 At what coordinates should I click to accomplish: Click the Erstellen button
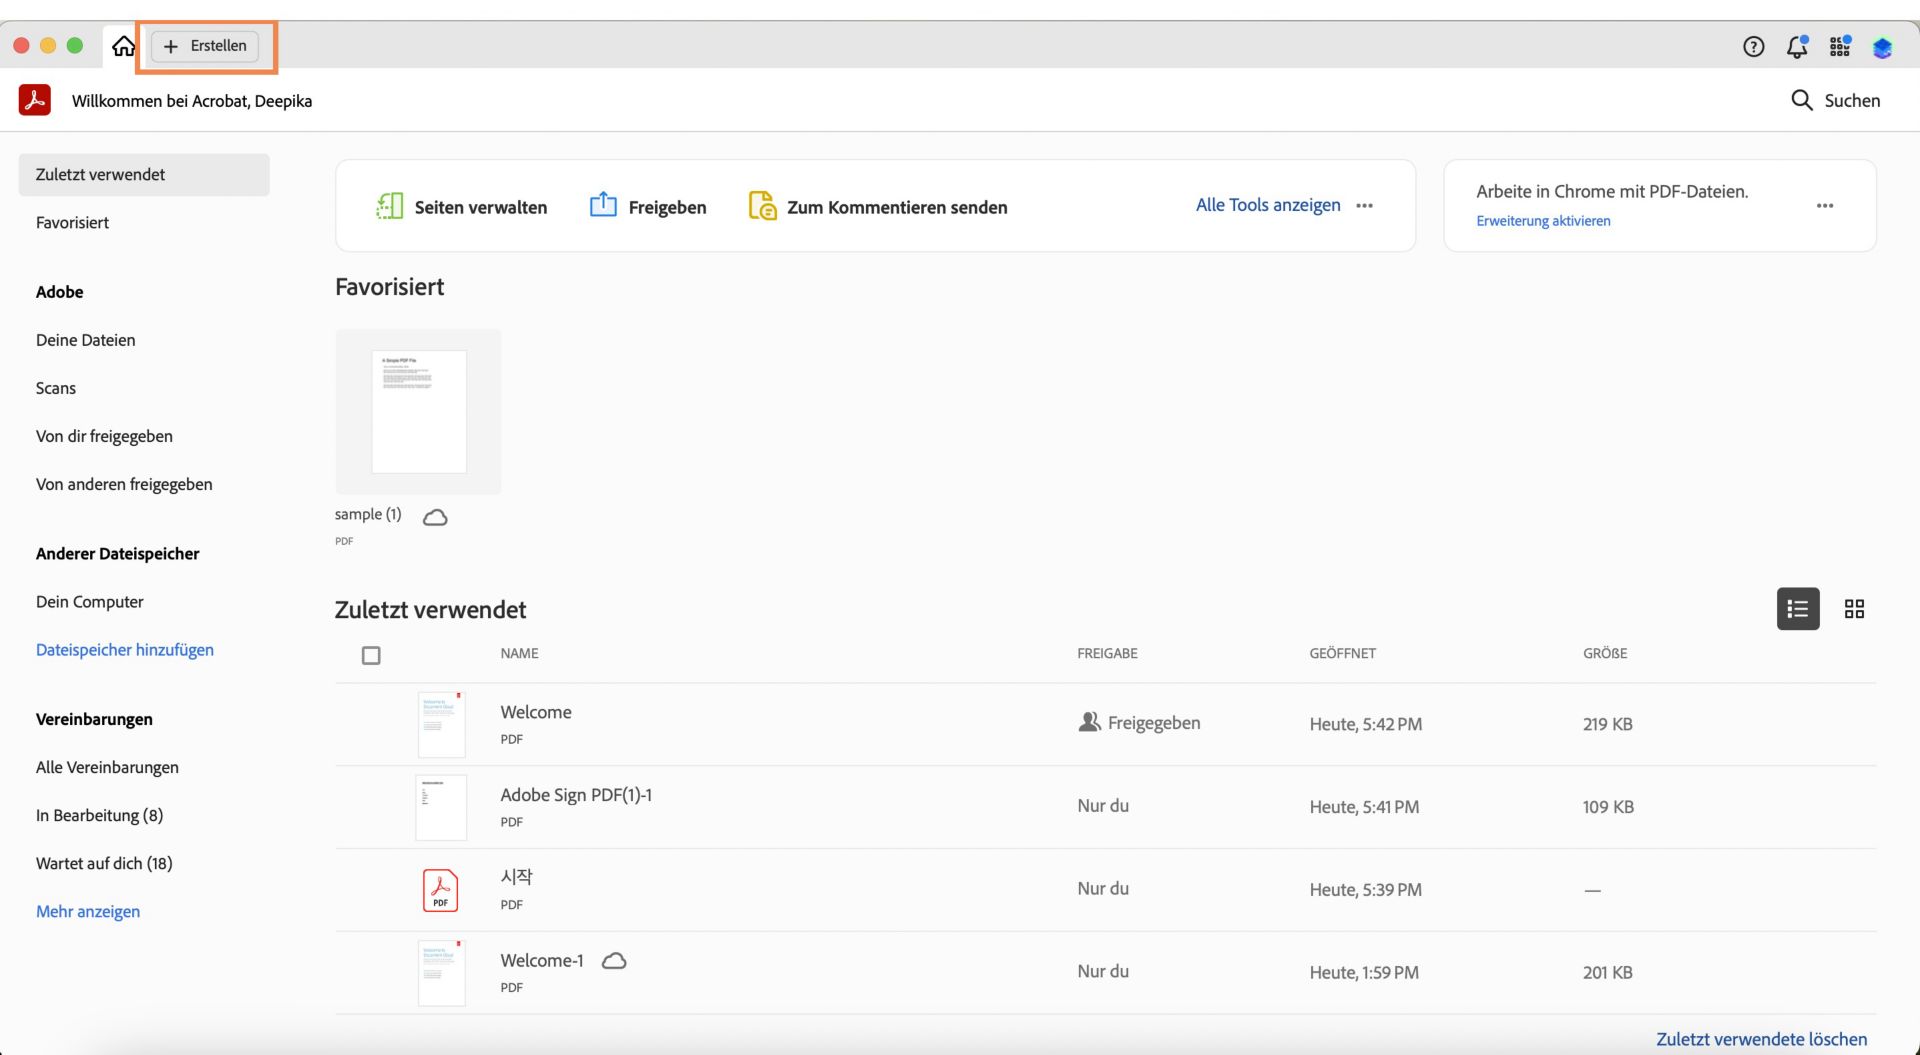click(x=204, y=45)
